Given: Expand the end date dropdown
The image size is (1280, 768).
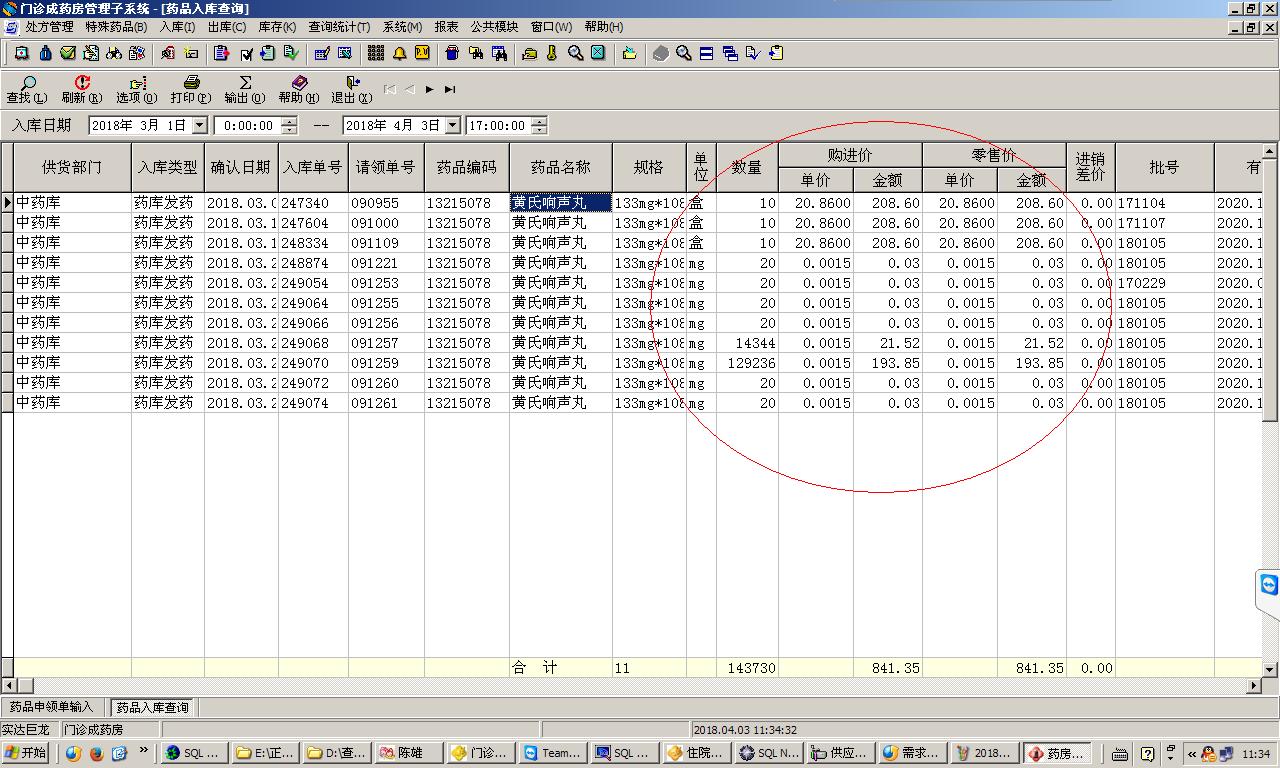Looking at the screenshot, I should tap(452, 125).
